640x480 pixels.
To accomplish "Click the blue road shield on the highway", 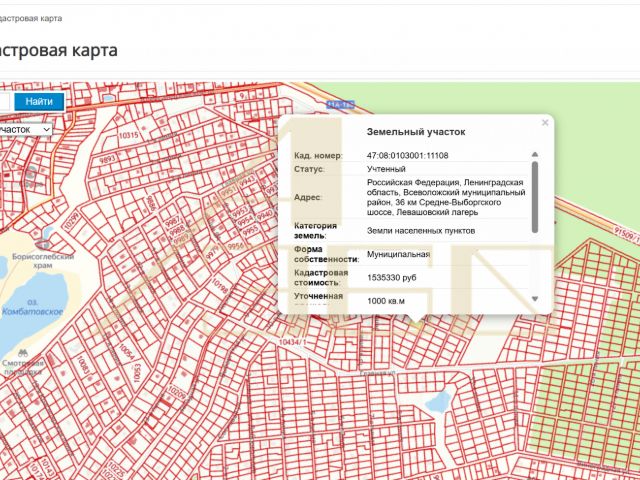I will point(340,105).
